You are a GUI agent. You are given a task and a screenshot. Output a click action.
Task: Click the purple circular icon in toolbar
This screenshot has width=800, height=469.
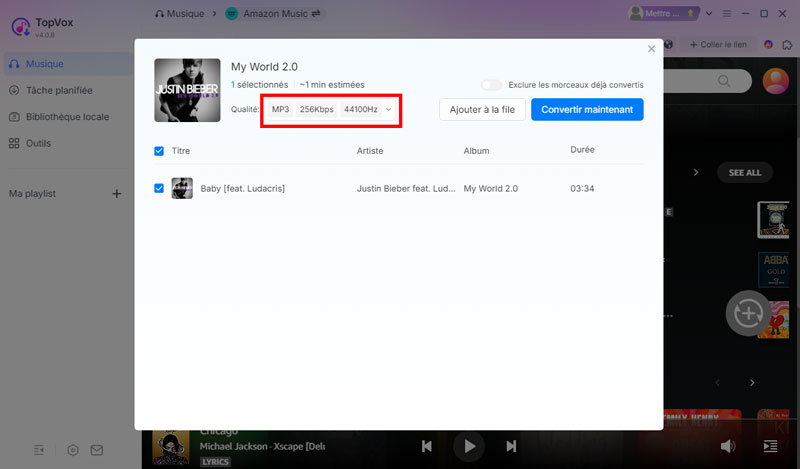tap(768, 44)
